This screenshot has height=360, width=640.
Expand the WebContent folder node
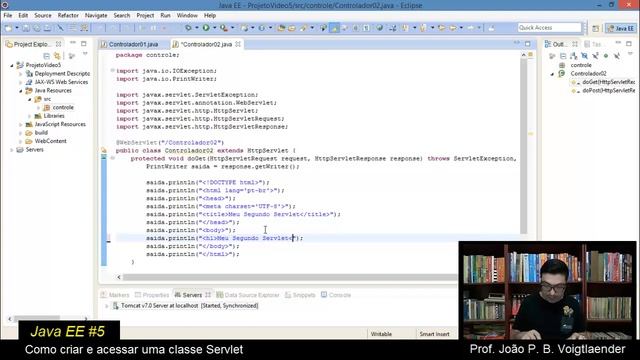pyautogui.click(x=20, y=141)
